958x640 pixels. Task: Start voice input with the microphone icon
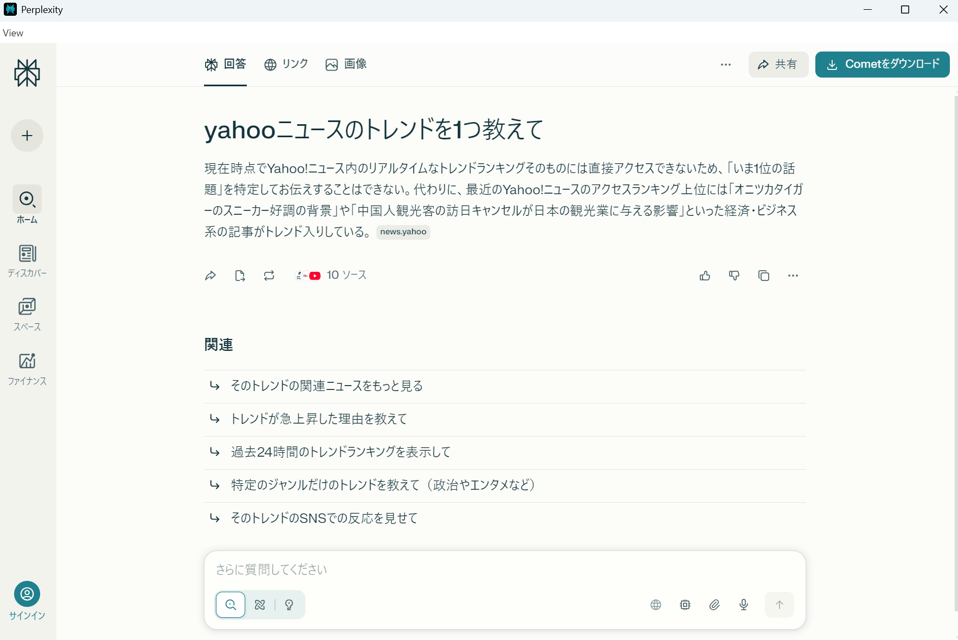point(743,605)
